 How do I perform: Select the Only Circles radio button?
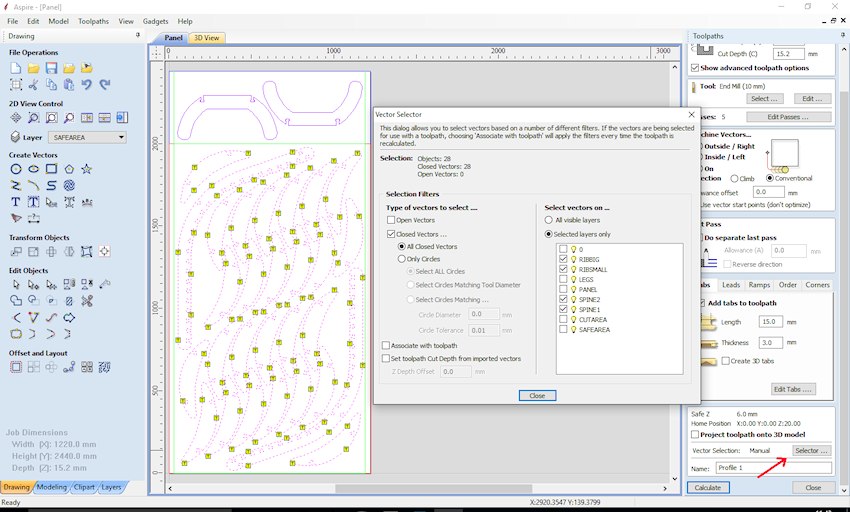pyautogui.click(x=402, y=259)
